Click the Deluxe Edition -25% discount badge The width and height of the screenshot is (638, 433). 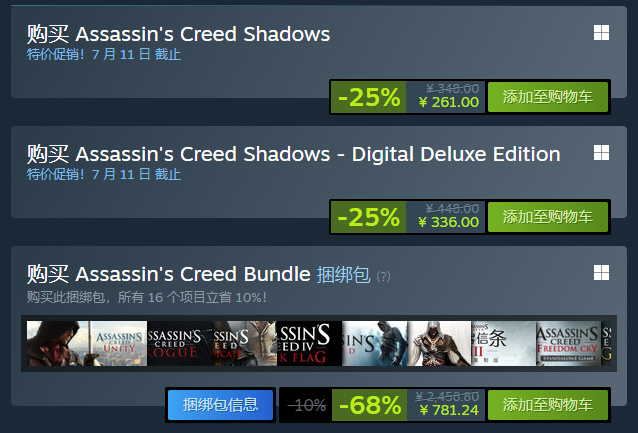point(368,217)
